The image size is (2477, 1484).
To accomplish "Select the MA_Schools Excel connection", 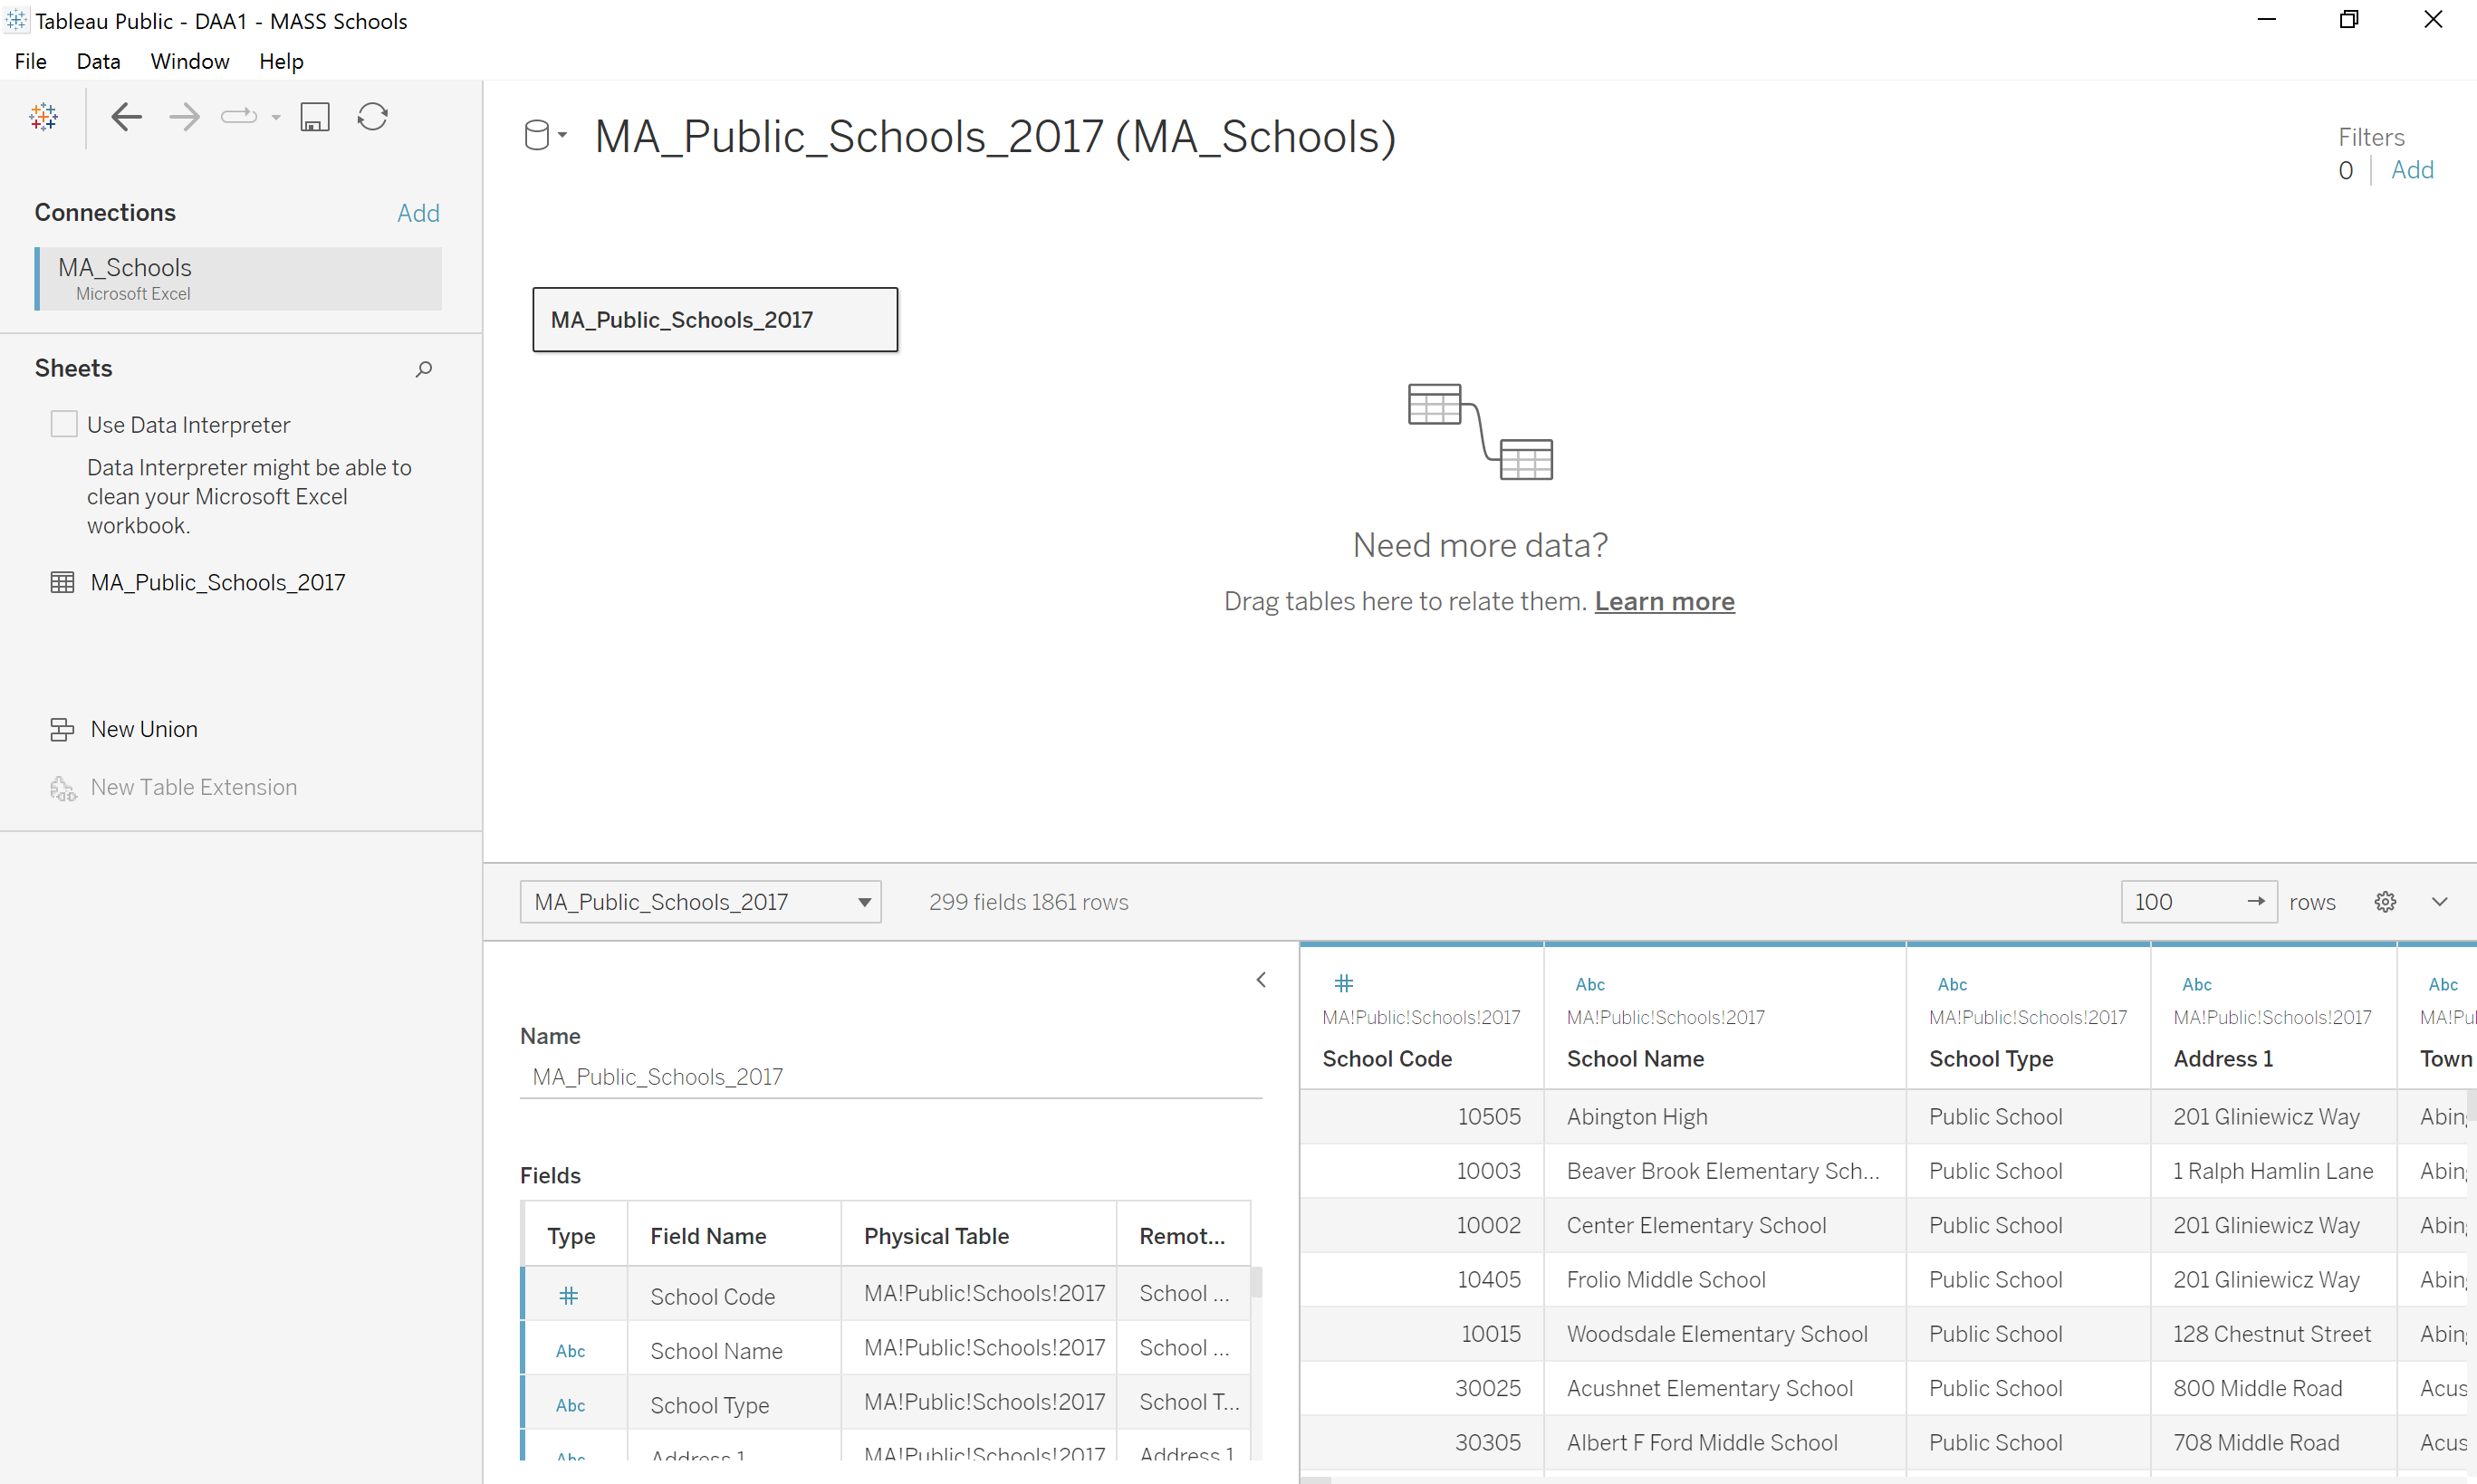I will [238, 279].
